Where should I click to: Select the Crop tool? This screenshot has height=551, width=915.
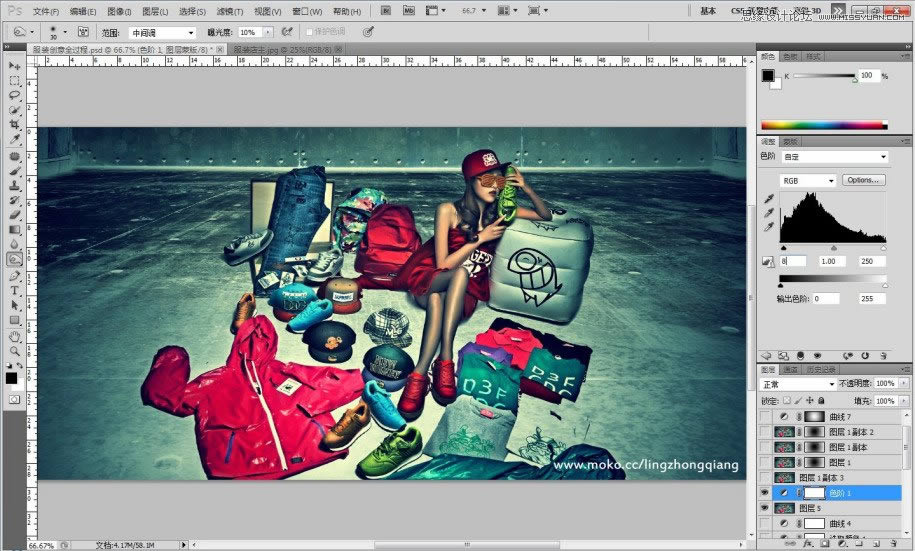tap(15, 125)
